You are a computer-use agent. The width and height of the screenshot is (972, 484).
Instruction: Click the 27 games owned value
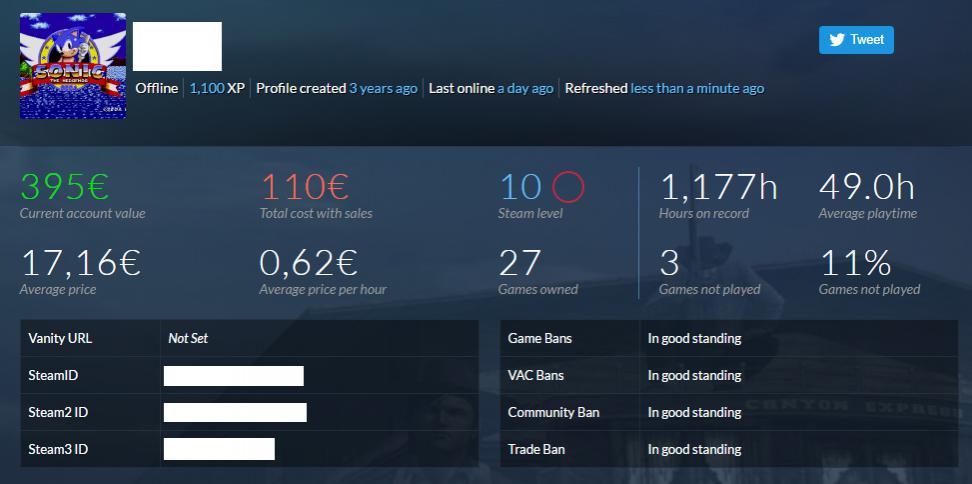coord(520,263)
